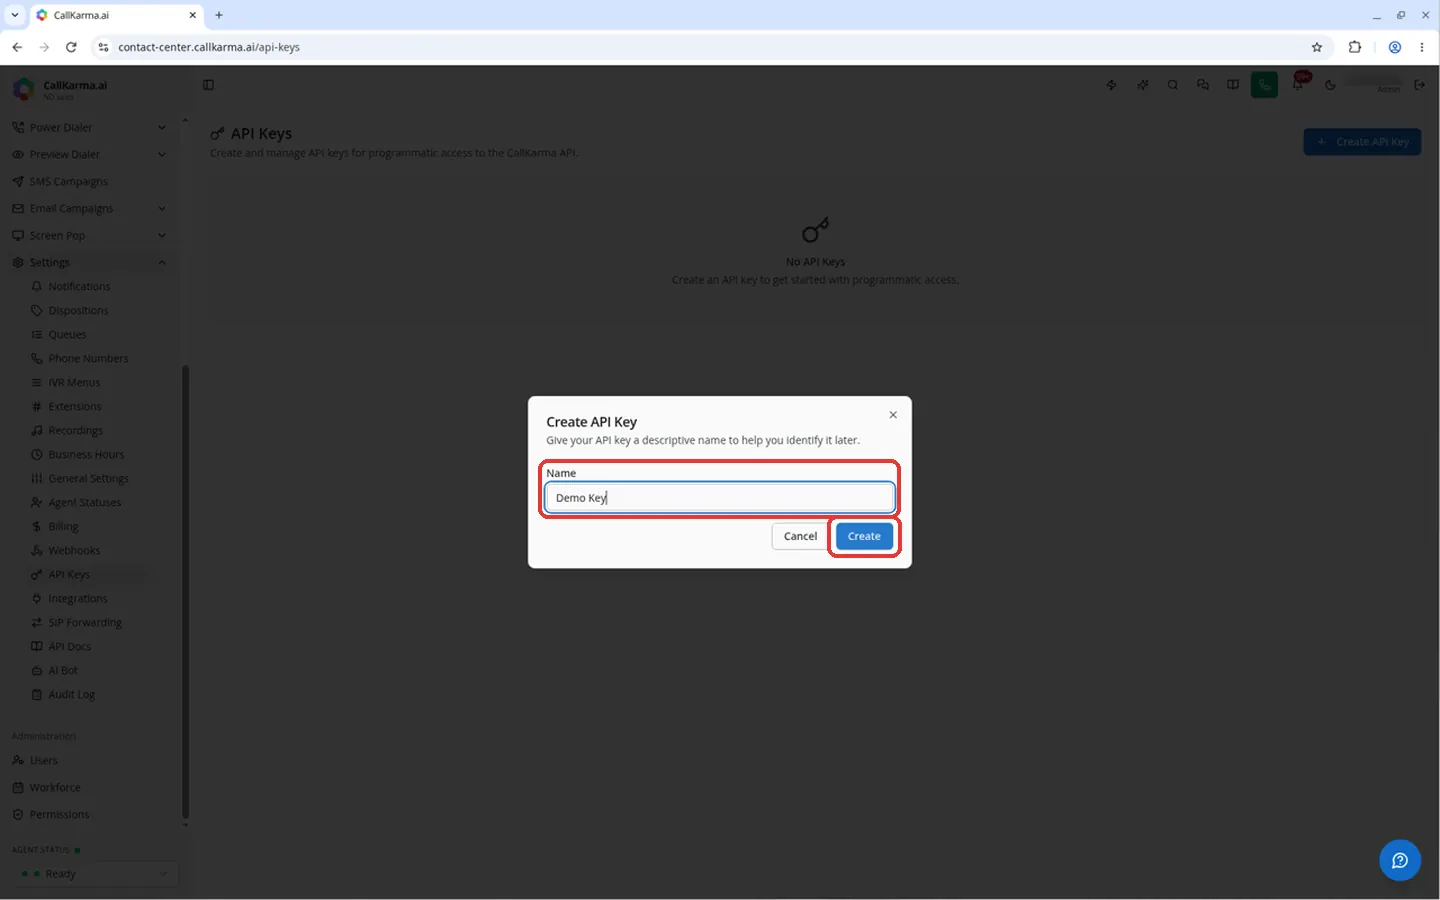Click the green phone dialer icon

click(x=1264, y=85)
